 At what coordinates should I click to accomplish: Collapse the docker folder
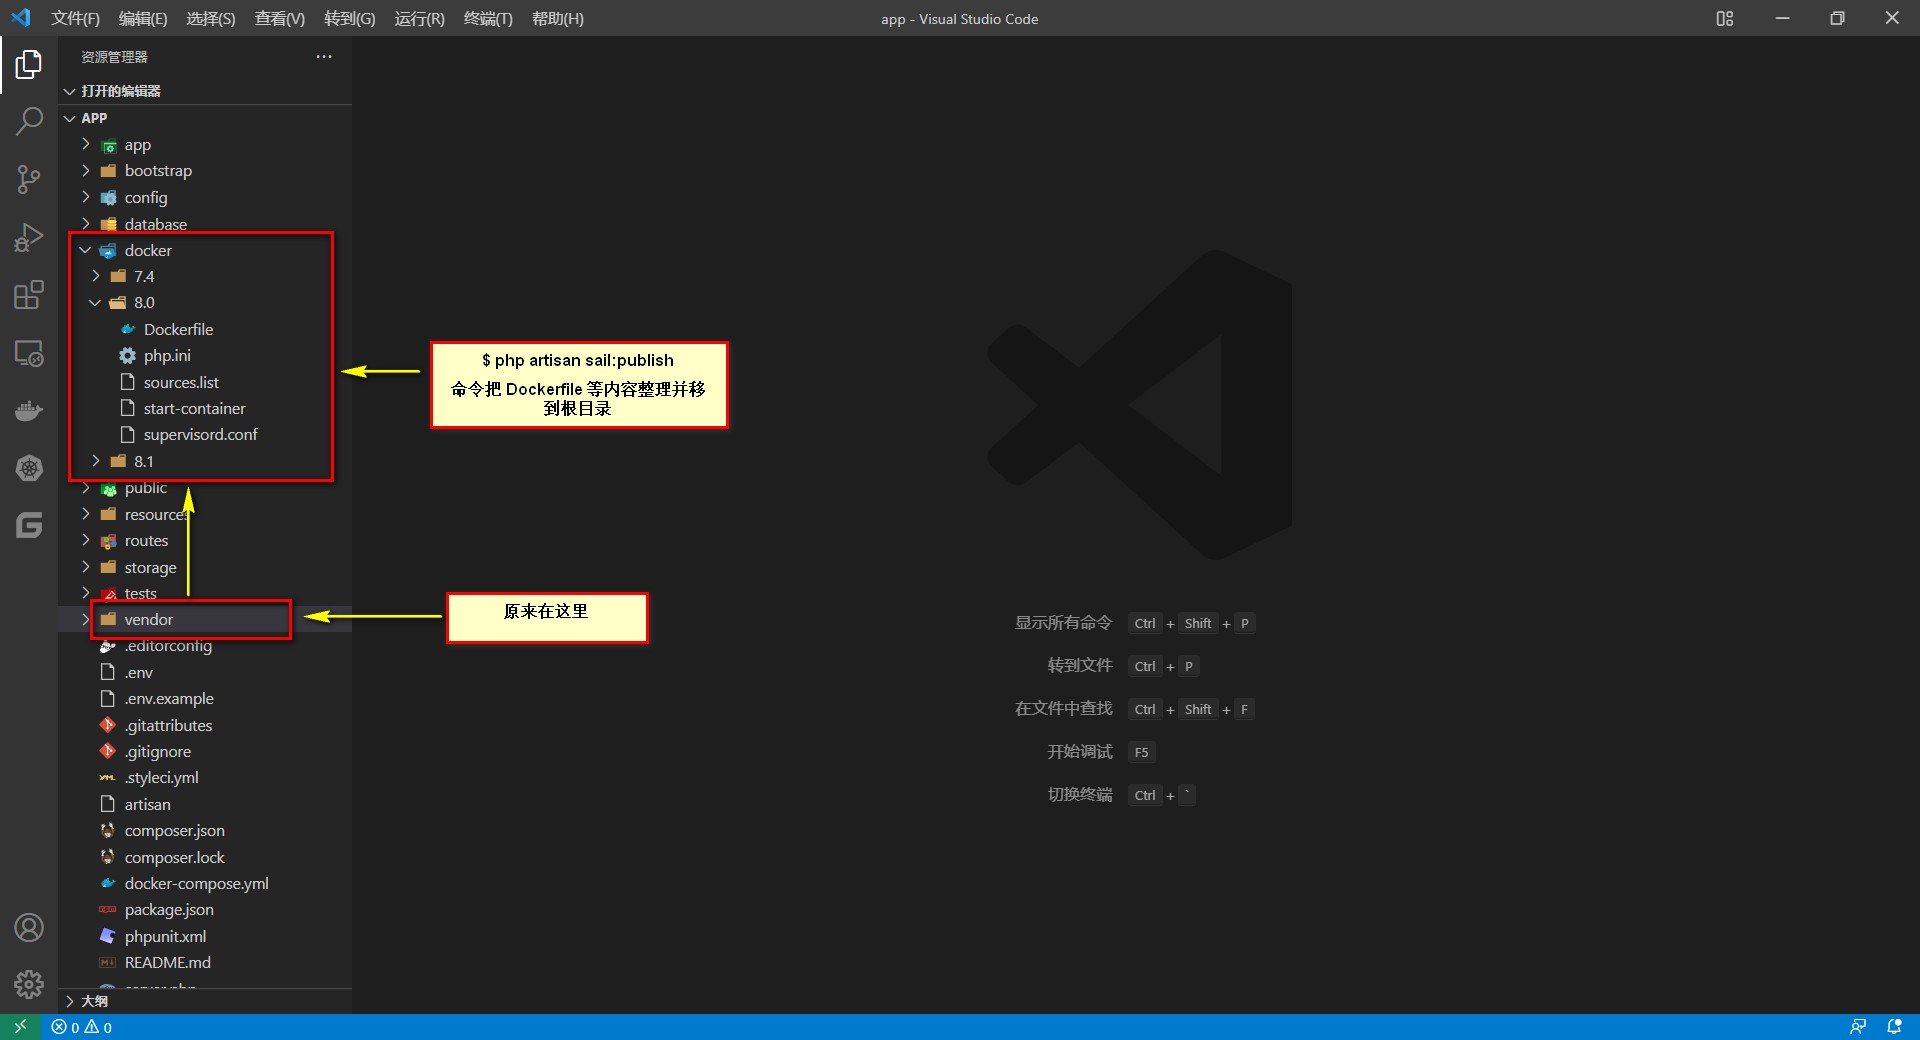[205, 250]
